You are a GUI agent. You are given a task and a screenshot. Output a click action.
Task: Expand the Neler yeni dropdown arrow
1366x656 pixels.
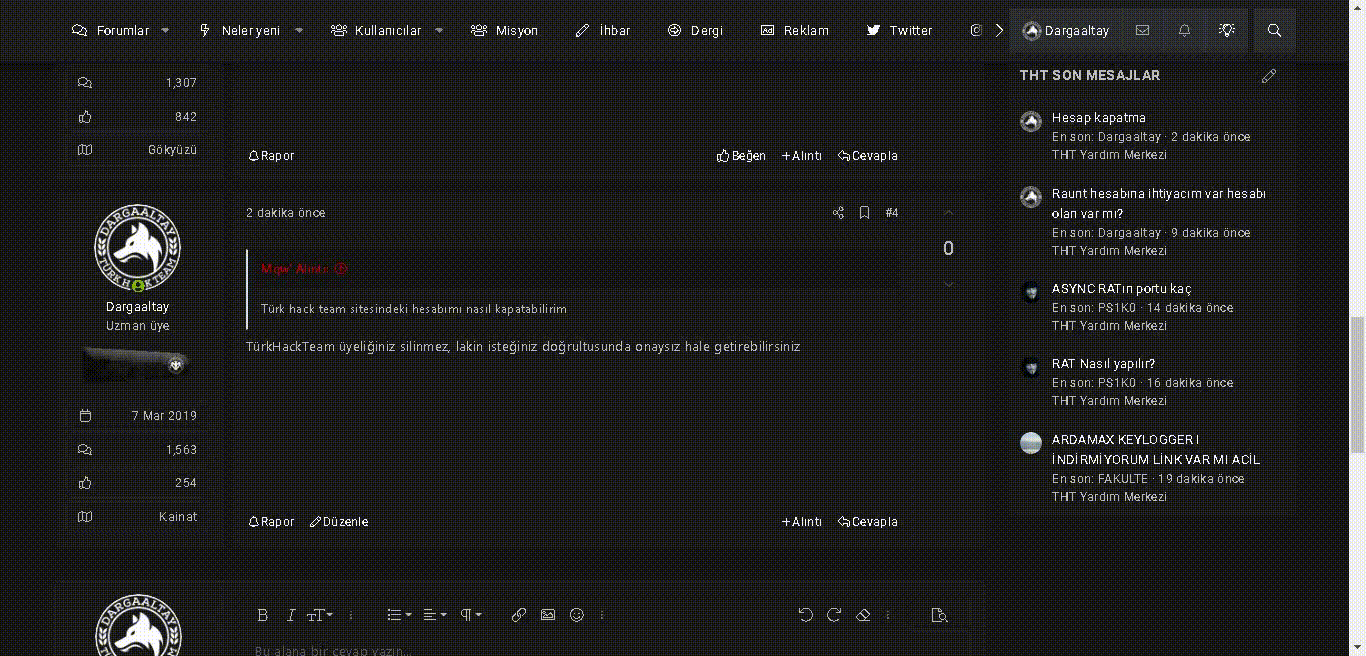298,31
